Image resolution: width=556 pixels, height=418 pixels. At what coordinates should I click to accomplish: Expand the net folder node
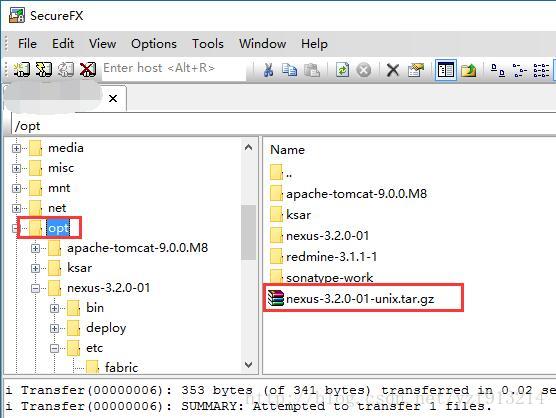coord(16,208)
